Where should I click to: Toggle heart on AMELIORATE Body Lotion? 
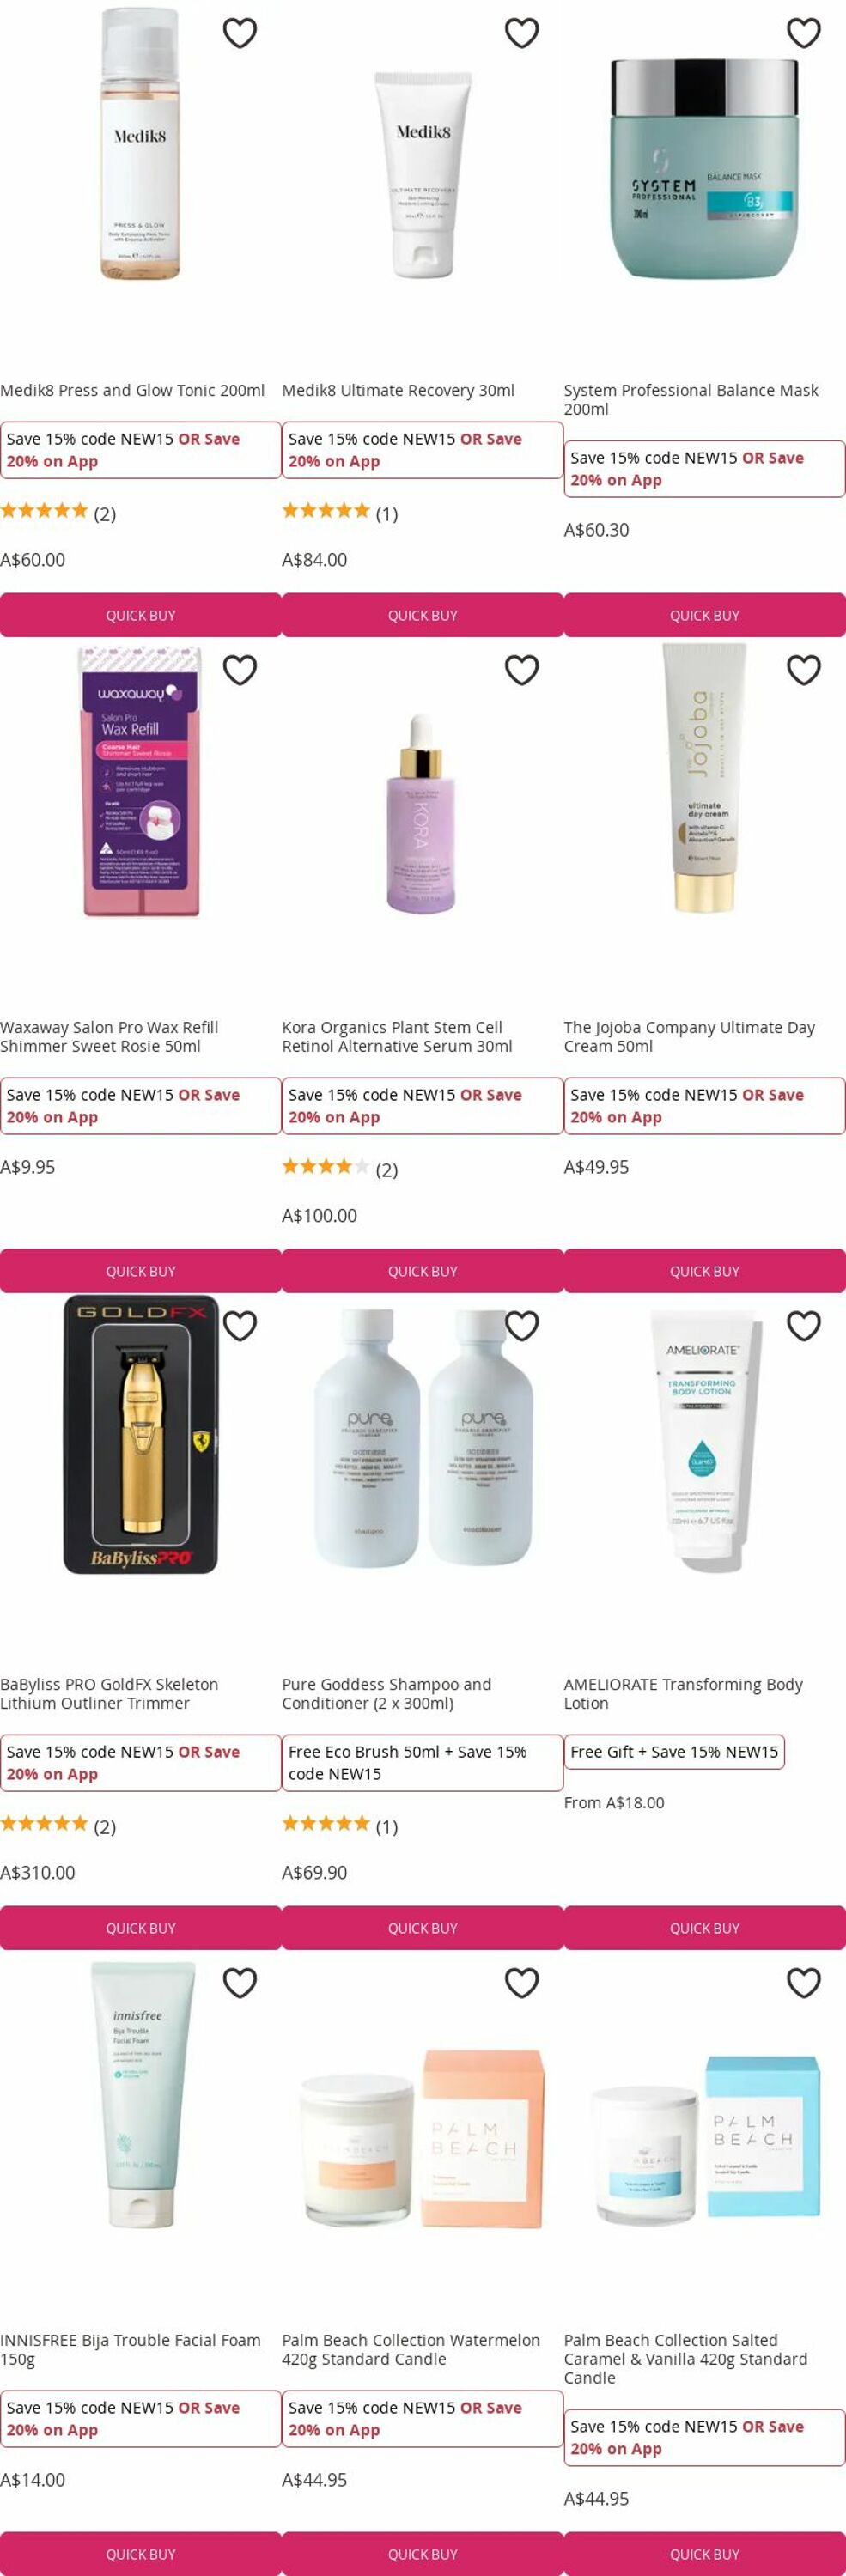[803, 1326]
